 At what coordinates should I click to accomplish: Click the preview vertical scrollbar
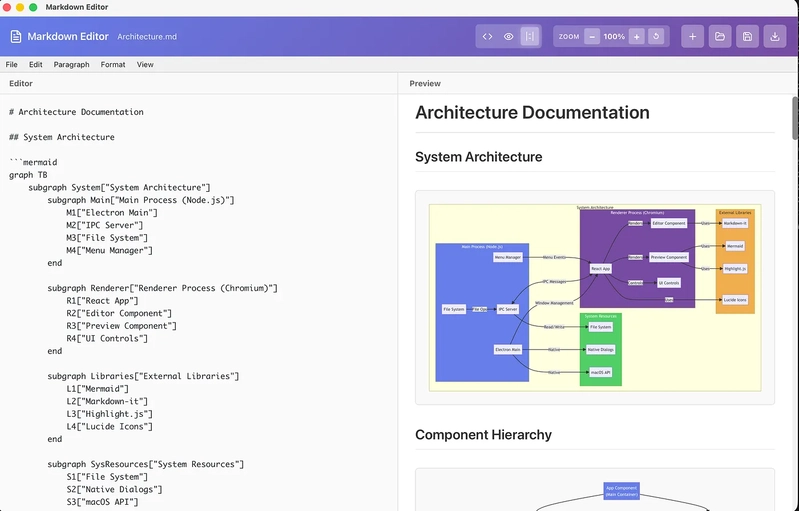[795, 118]
